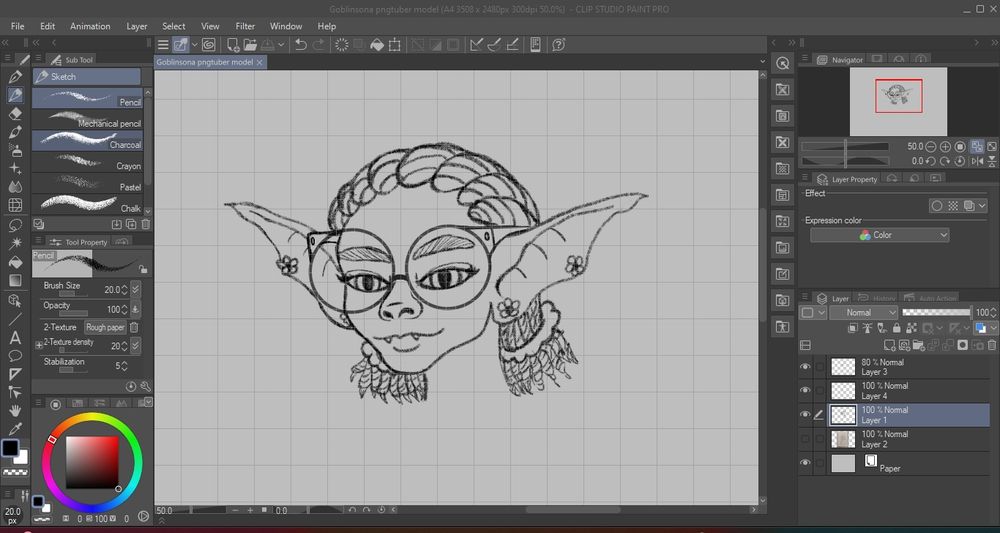Choose the Hand move tool
Screen dimensions: 1000x533
[x=15, y=410]
